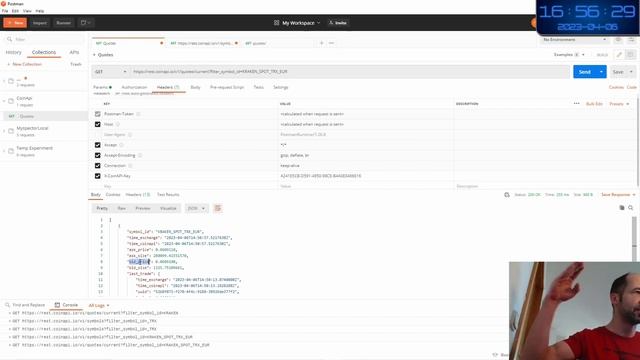640x360 pixels.
Task: Toggle the Connection header checkbox
Action: pos(98,166)
